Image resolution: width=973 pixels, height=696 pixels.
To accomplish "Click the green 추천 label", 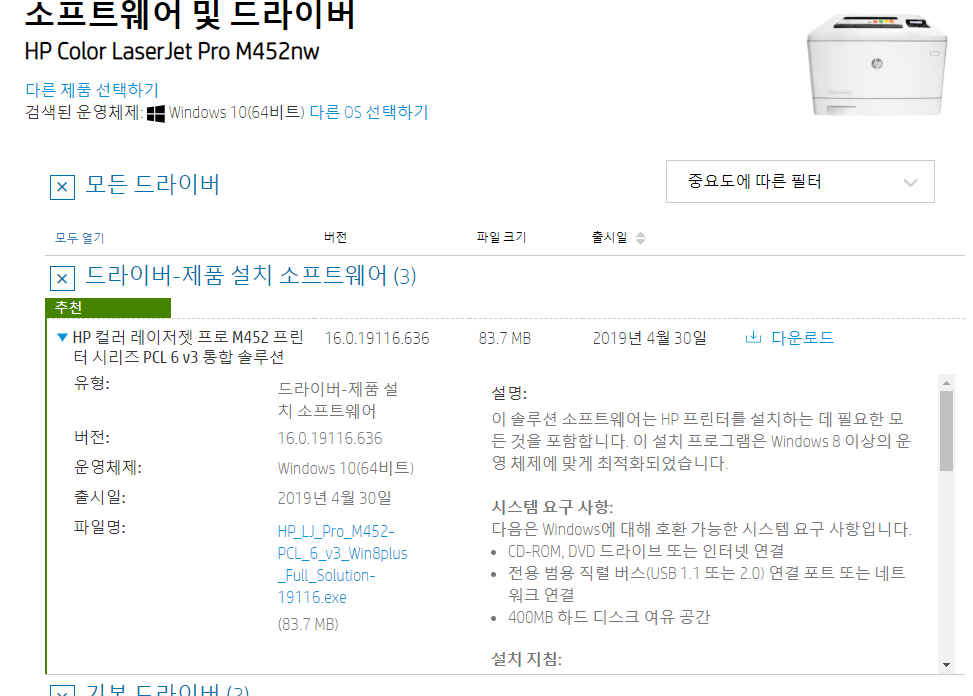I will (x=108, y=308).
